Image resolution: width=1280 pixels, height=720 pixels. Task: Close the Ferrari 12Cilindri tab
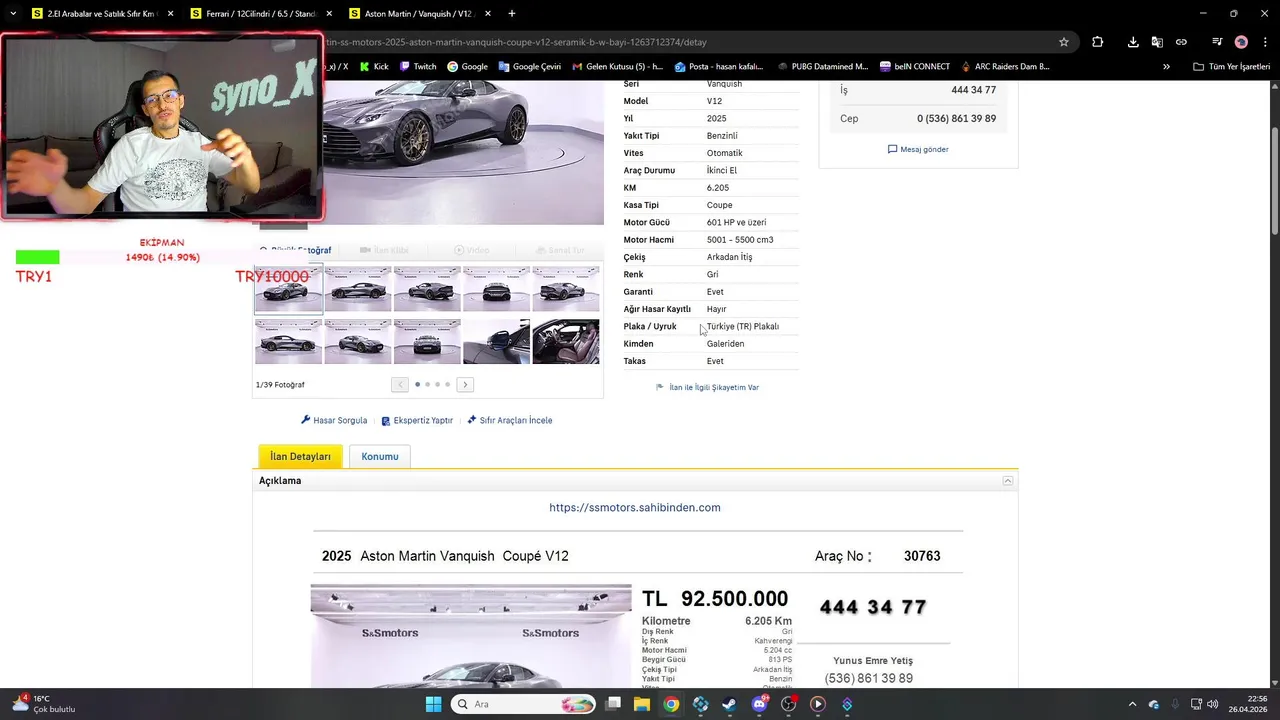(x=330, y=14)
